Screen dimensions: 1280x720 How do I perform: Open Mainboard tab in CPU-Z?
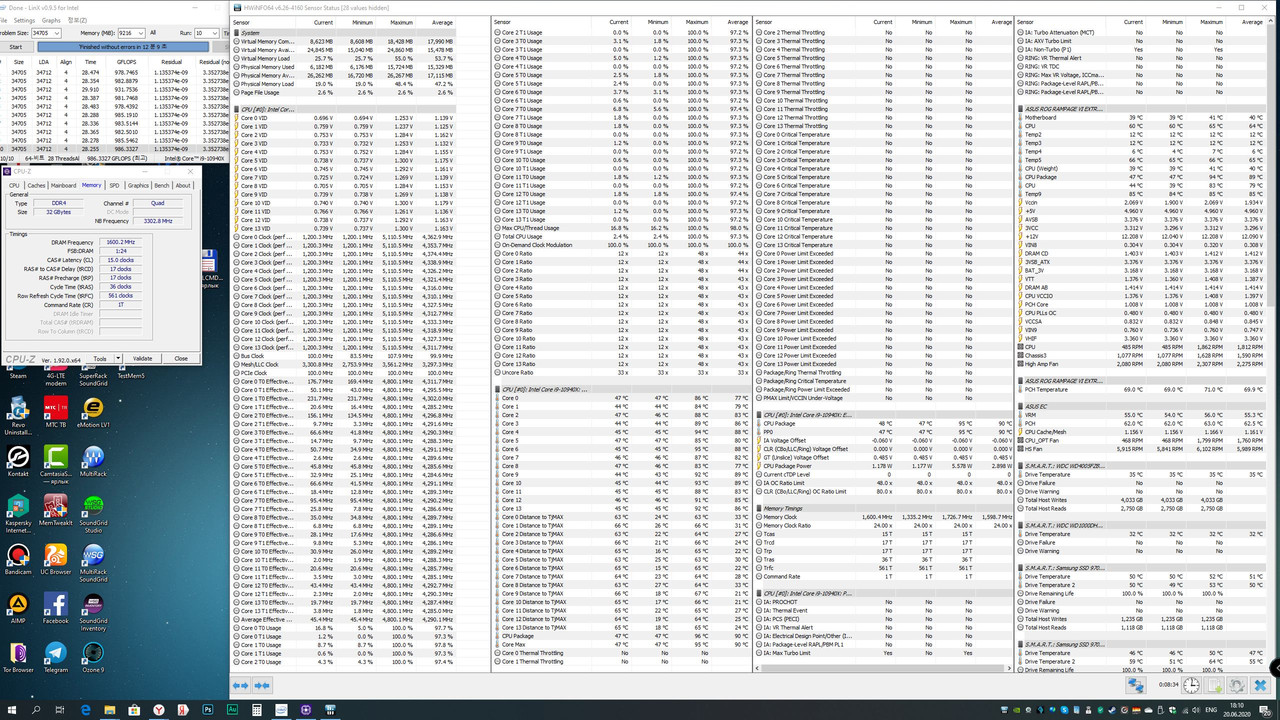[64, 185]
